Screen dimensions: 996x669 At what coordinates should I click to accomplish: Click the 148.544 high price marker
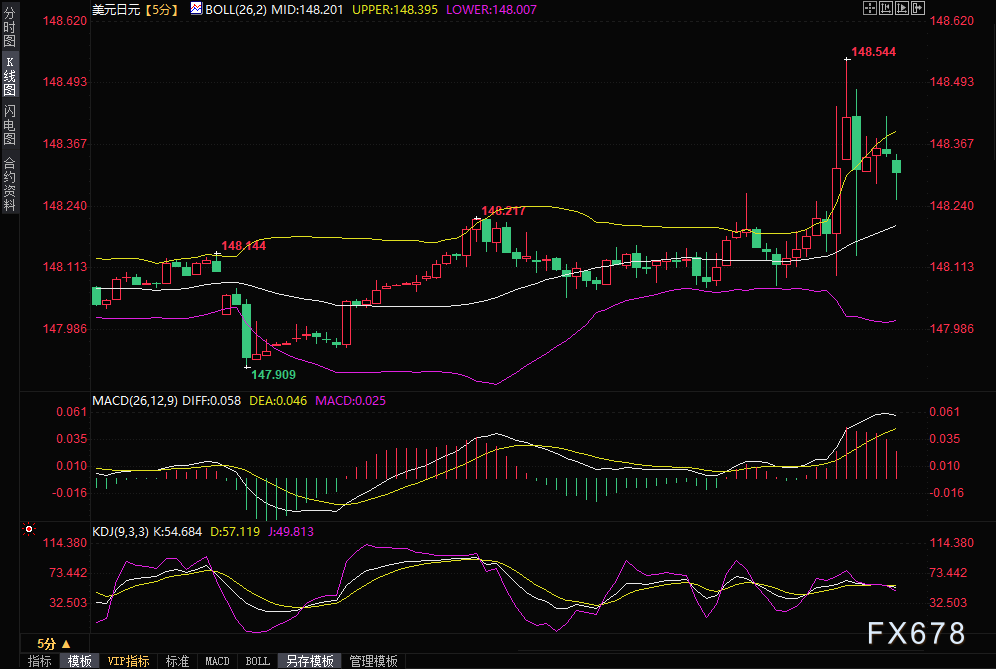[x=873, y=52]
